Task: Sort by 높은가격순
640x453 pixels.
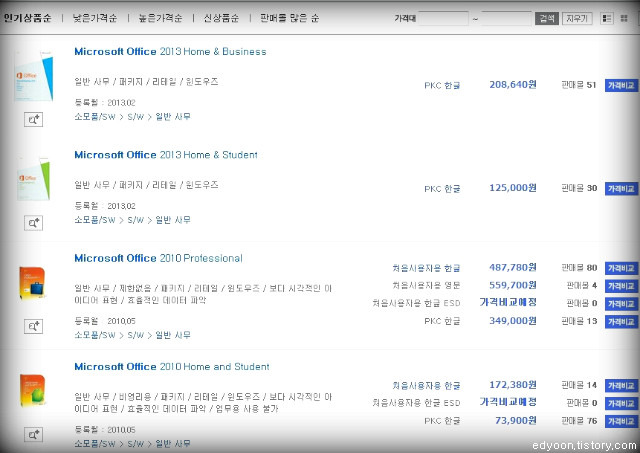Action: pyautogui.click(x=160, y=18)
